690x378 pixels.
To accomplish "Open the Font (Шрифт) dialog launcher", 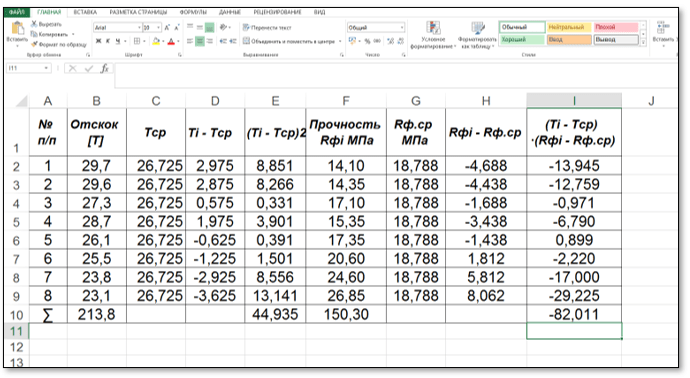I will pos(180,55).
